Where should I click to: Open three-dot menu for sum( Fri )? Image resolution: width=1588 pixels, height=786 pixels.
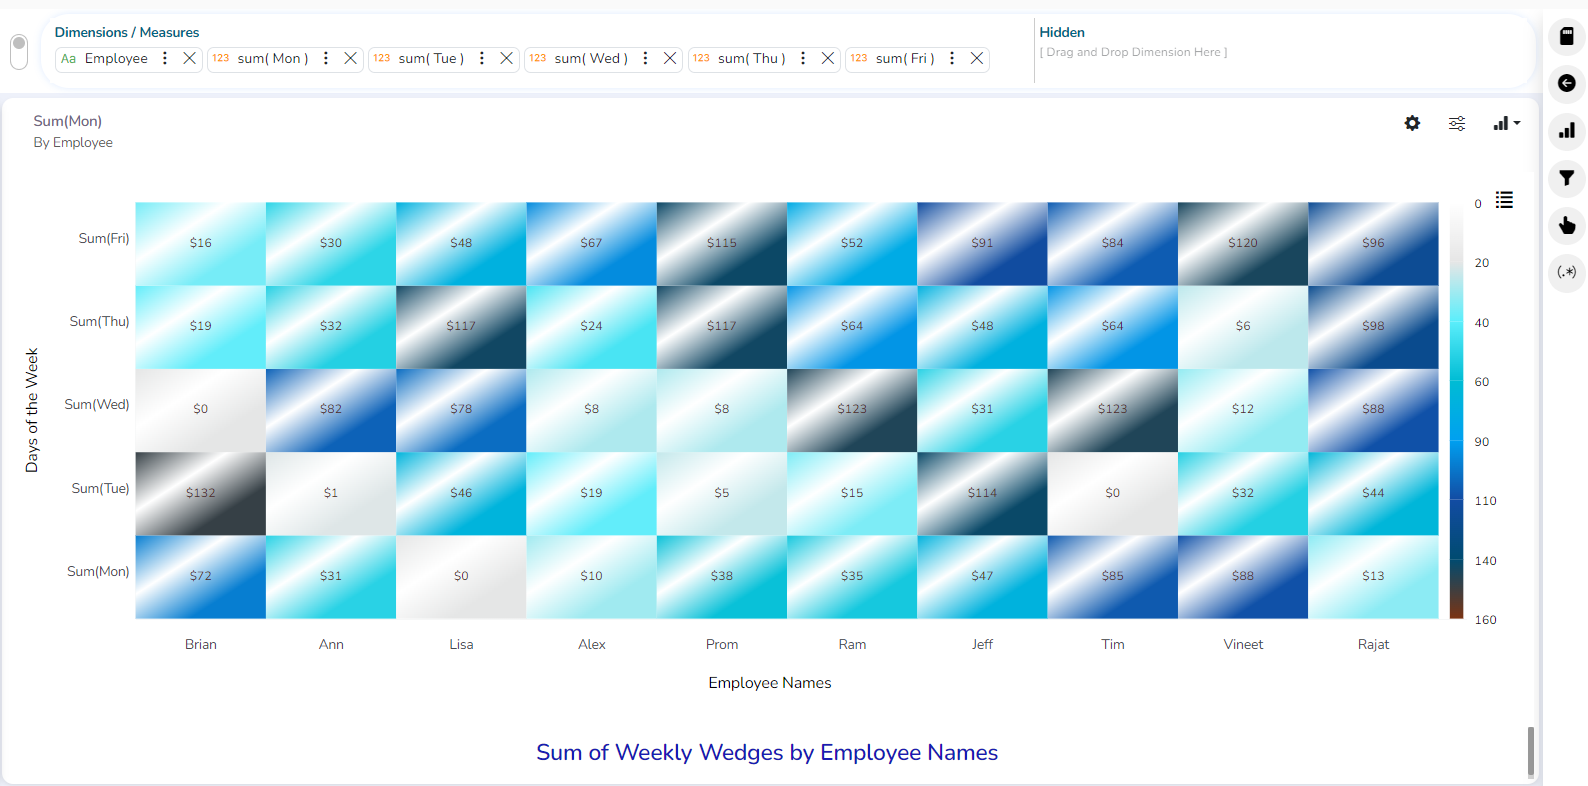(x=952, y=59)
